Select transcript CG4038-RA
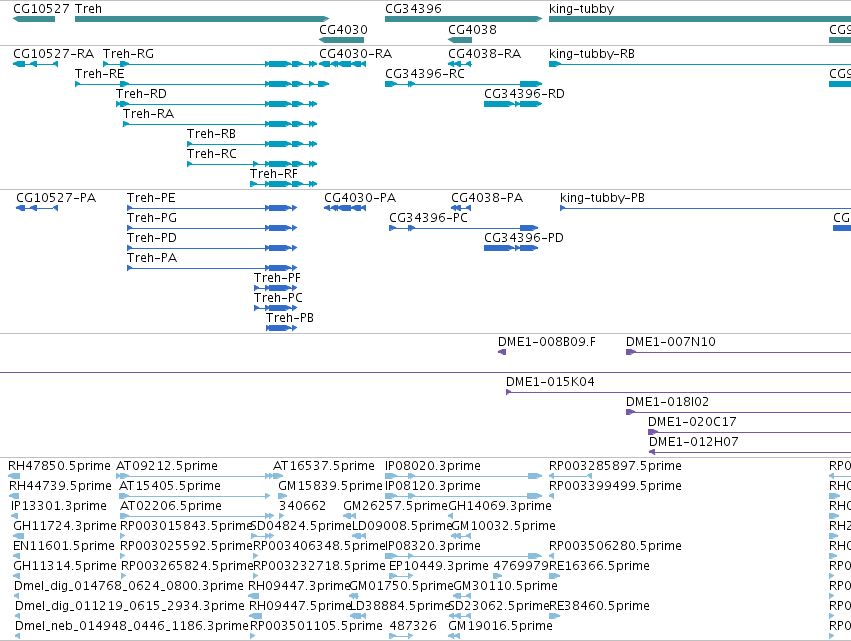Image resolution: width=851 pixels, height=641 pixels. tap(460, 64)
